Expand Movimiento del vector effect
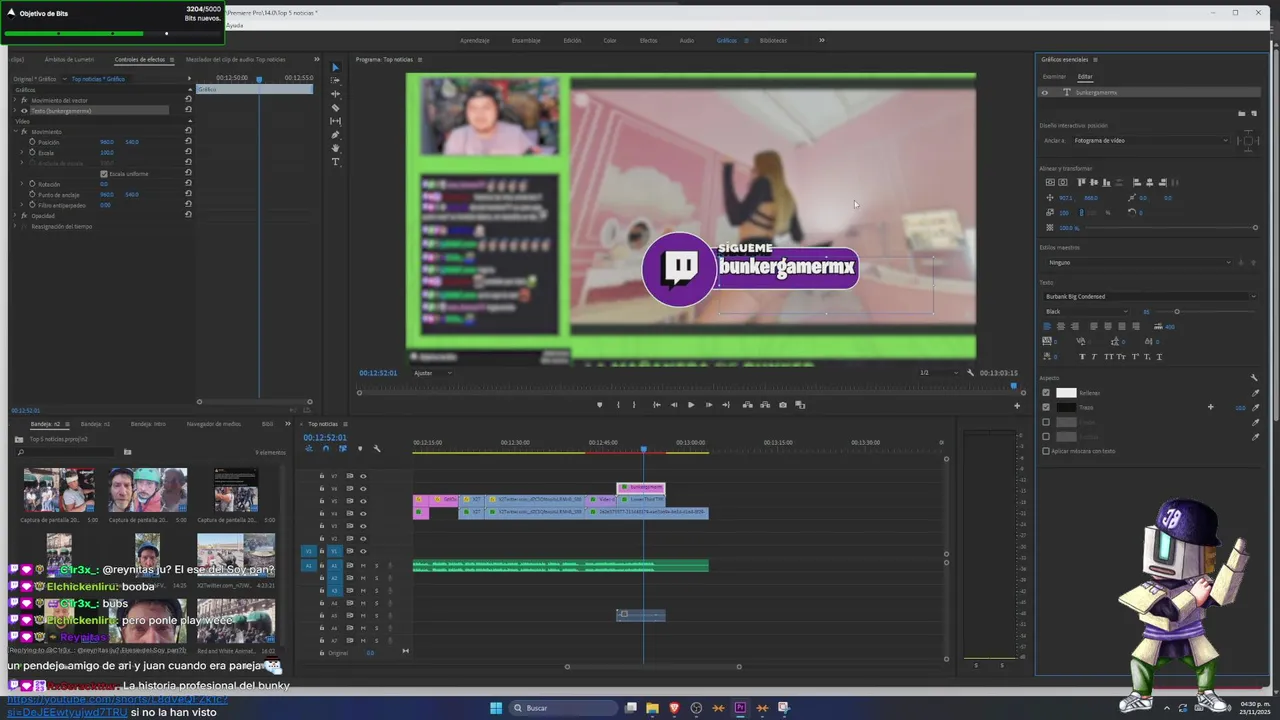 pyautogui.click(x=15, y=100)
